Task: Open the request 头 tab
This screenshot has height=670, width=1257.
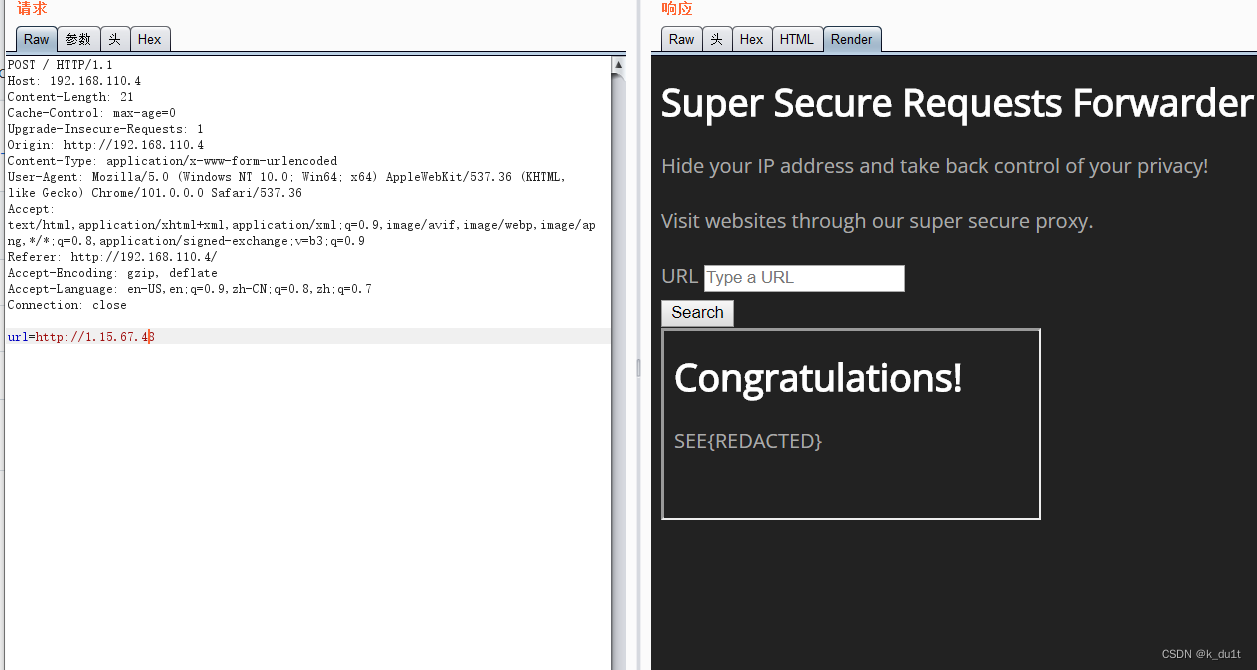Action: point(115,39)
